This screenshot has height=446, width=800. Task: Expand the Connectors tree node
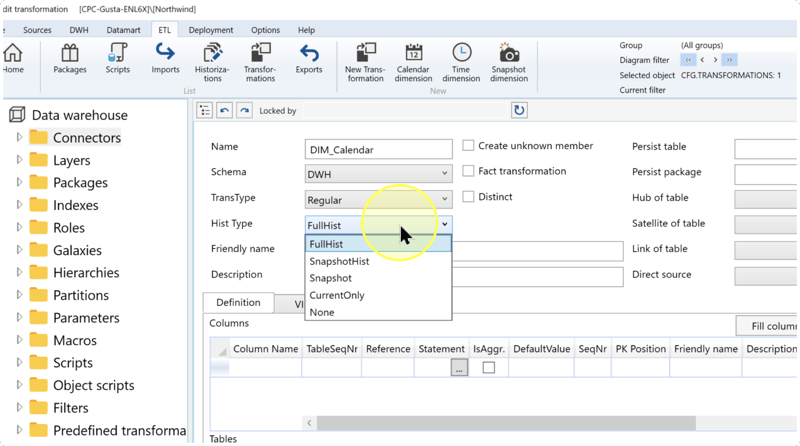pos(19,137)
